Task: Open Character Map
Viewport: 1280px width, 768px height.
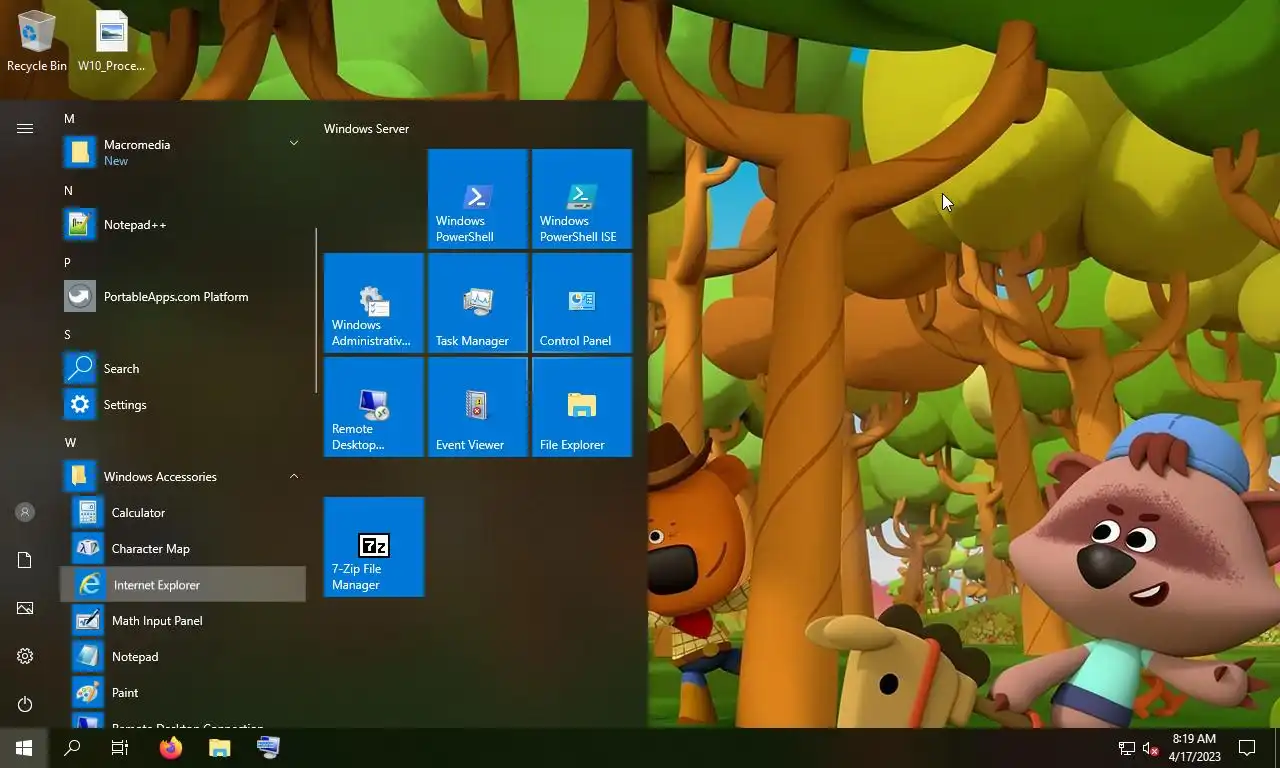Action: coord(183,549)
